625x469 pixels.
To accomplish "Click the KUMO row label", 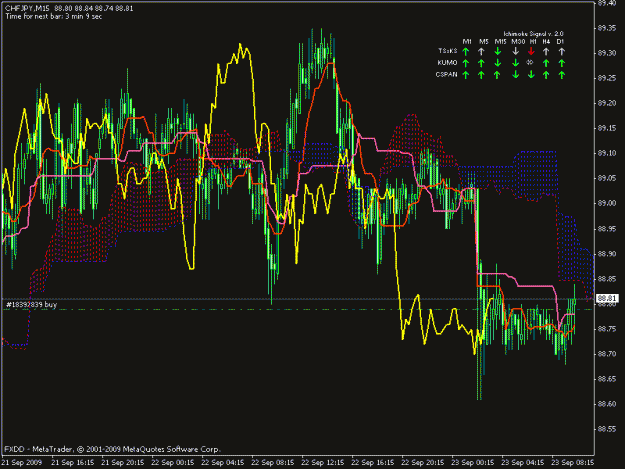I will tap(447, 63).
